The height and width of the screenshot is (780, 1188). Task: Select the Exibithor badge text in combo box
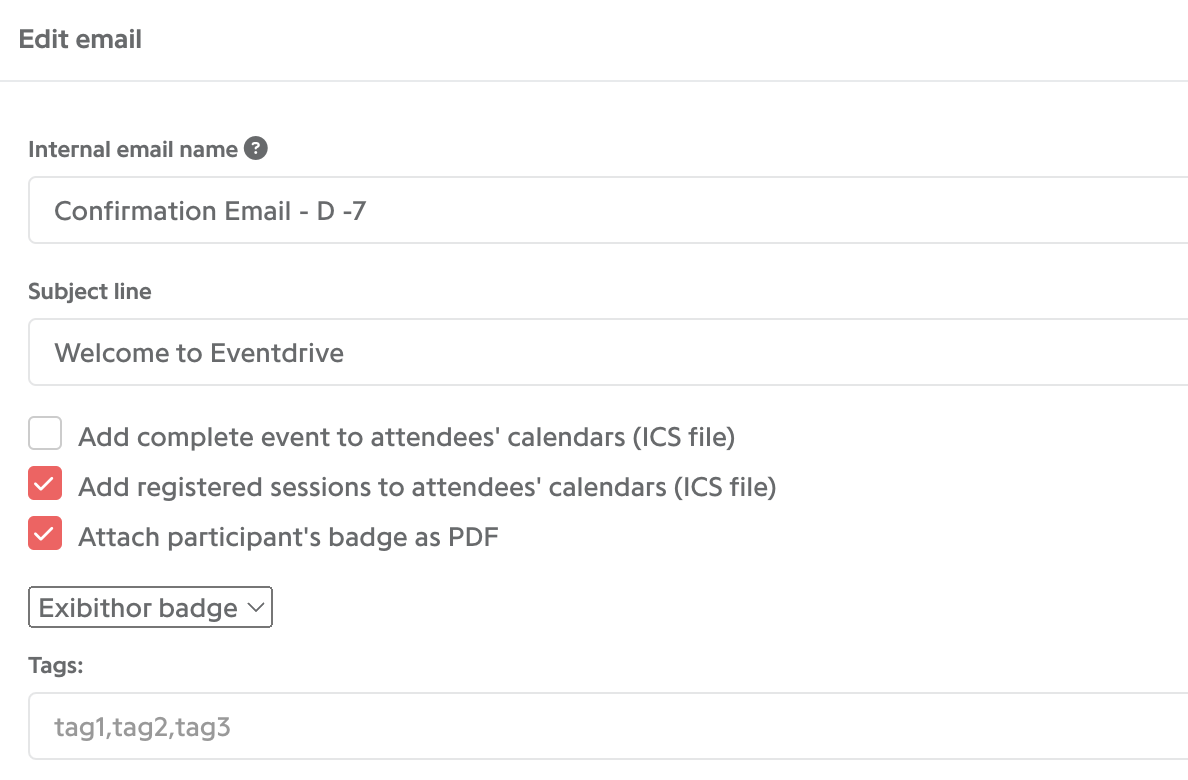point(138,608)
